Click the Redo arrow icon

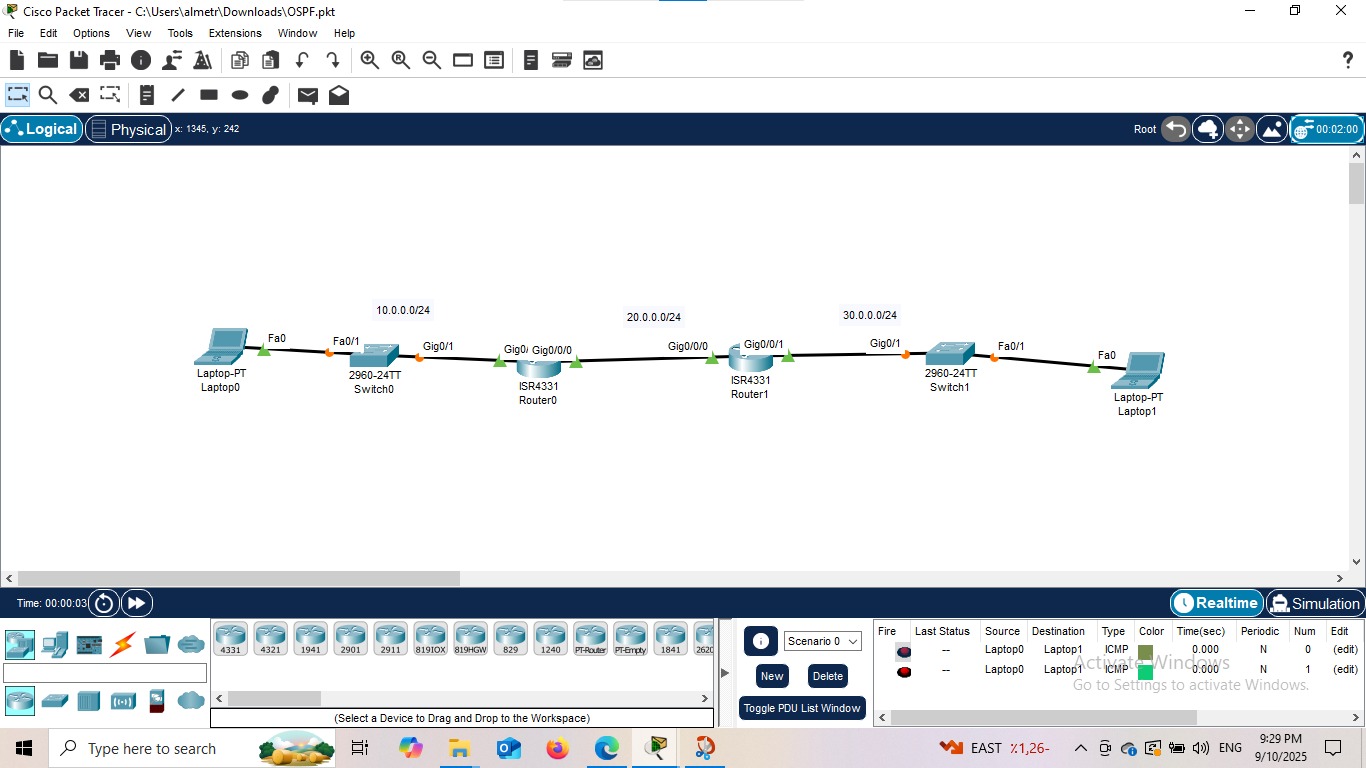click(x=333, y=60)
